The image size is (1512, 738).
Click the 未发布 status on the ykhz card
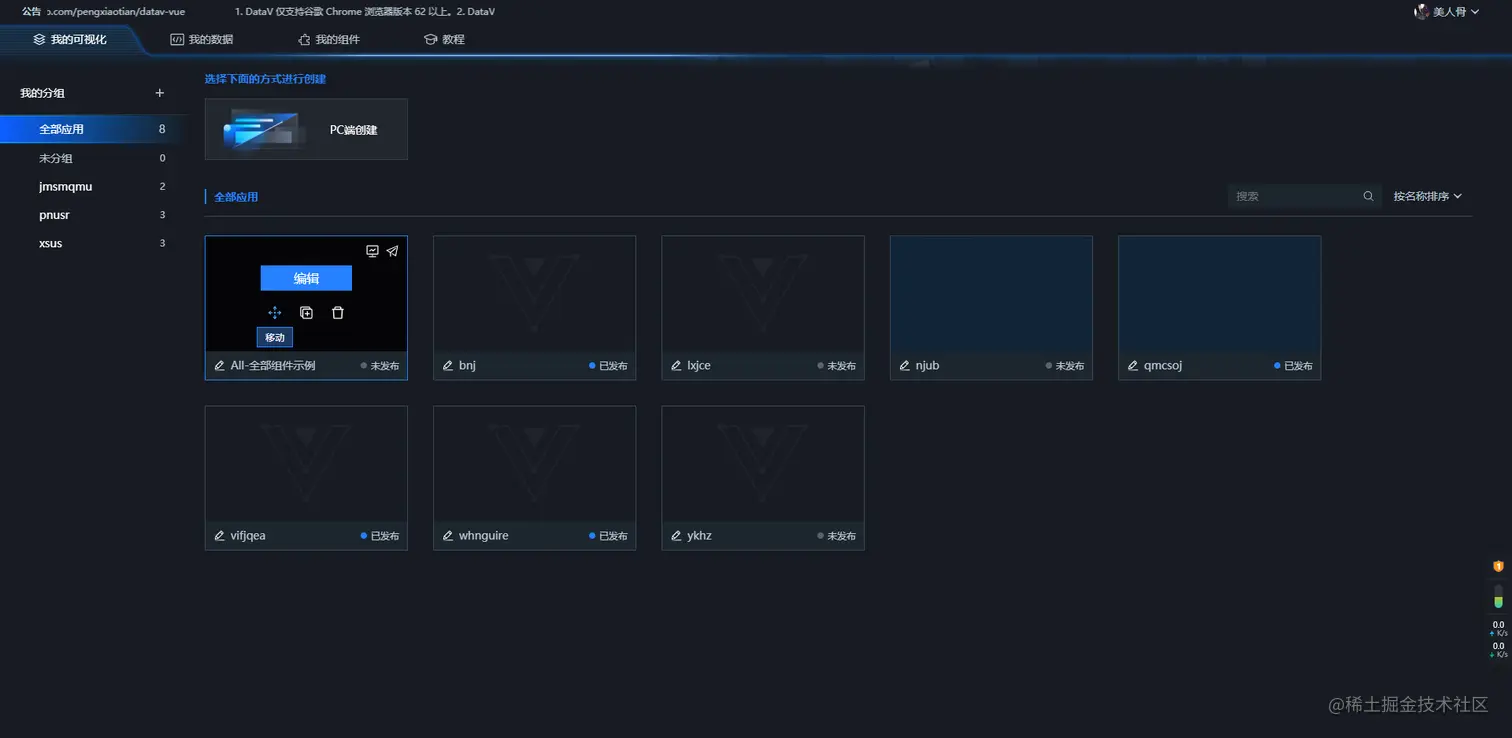tap(837, 536)
